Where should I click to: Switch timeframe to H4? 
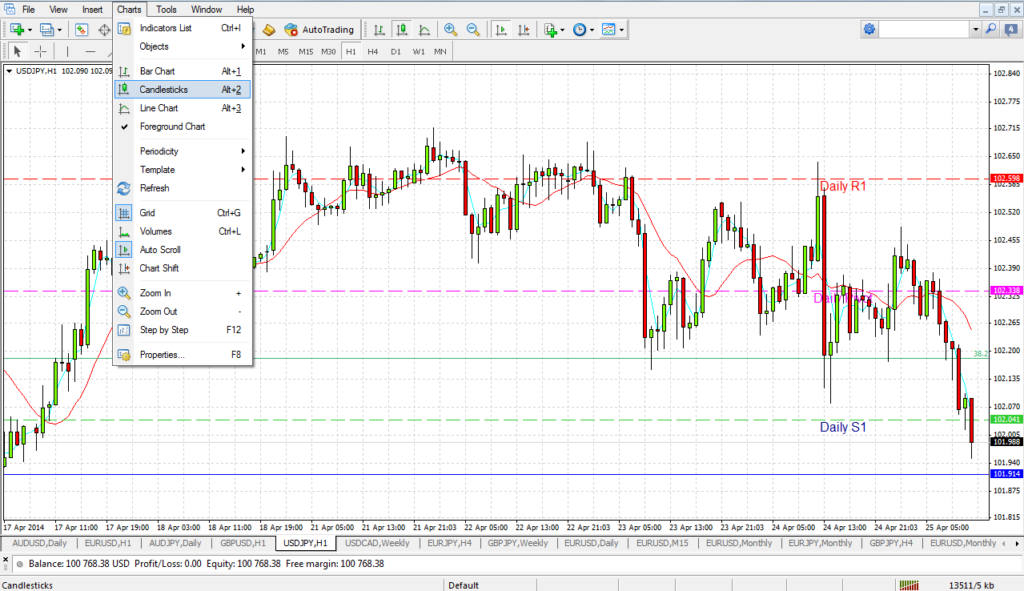click(x=373, y=51)
